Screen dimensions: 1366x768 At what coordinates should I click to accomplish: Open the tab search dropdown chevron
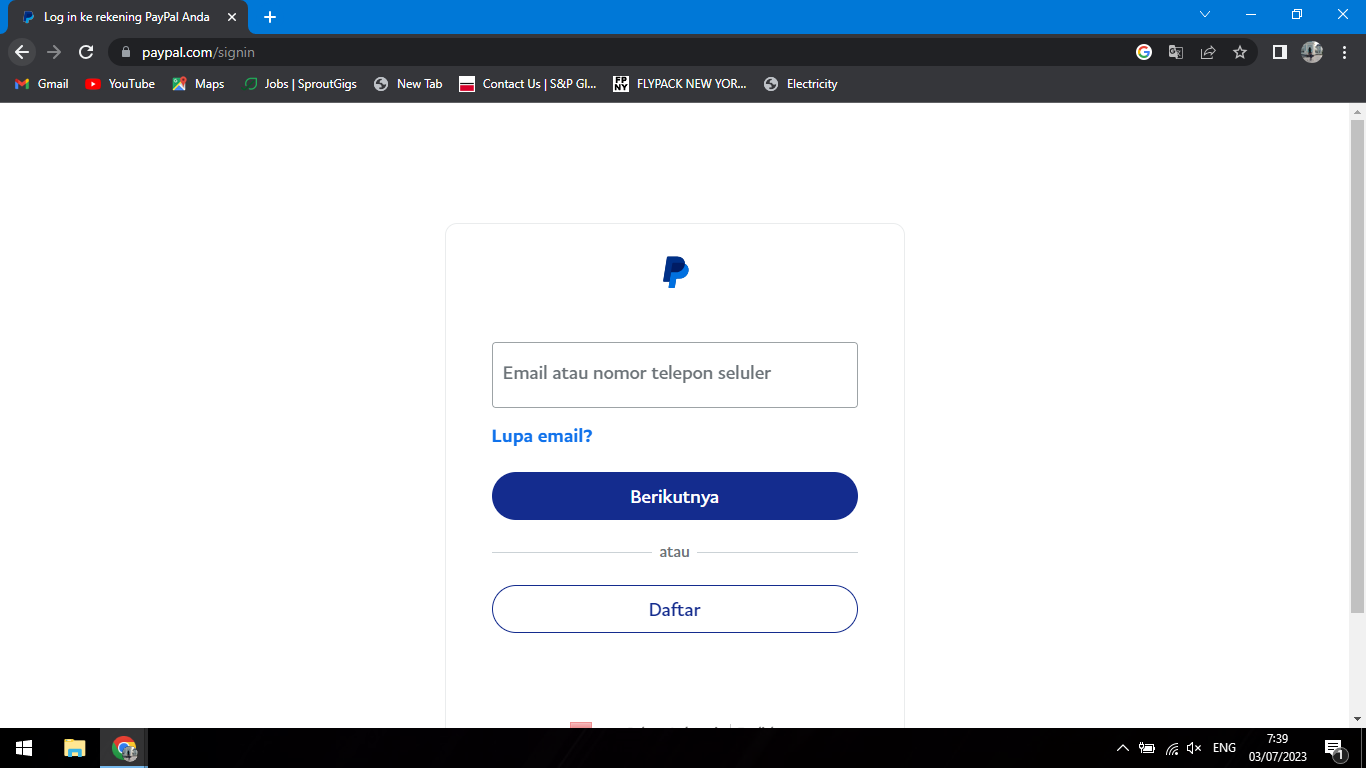1205,14
